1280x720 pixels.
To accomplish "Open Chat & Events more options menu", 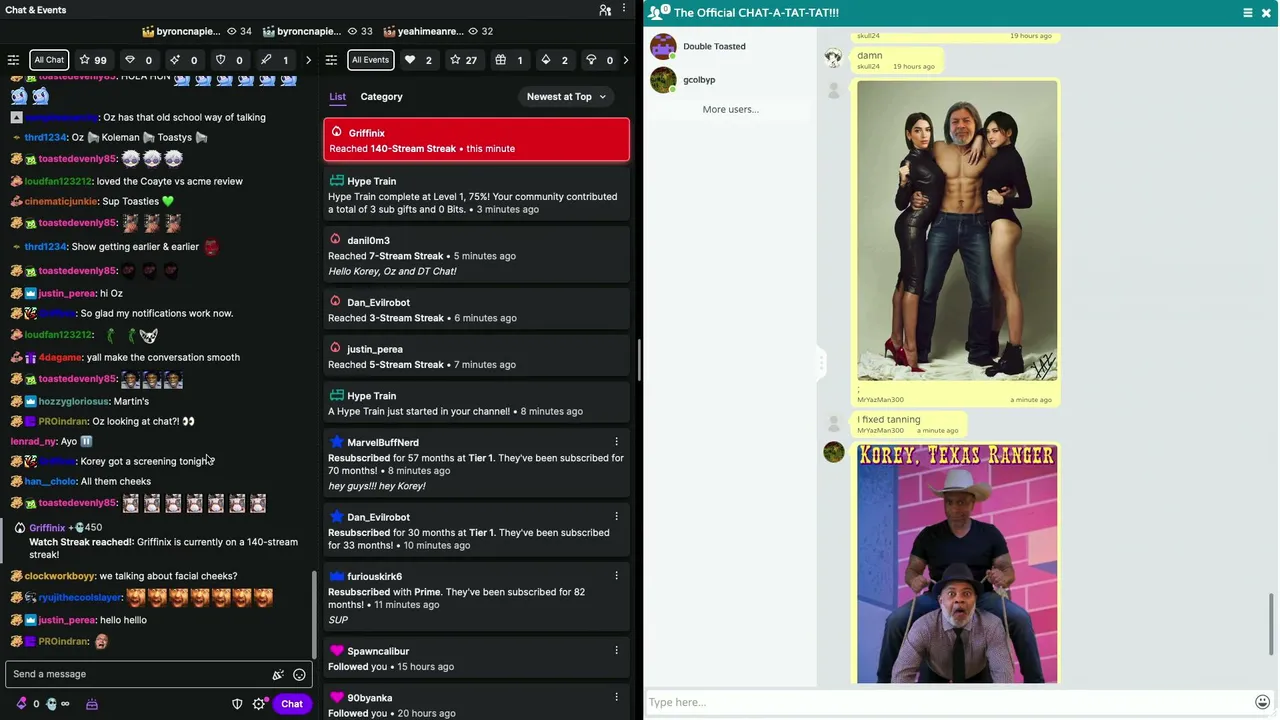I will 624,10.
